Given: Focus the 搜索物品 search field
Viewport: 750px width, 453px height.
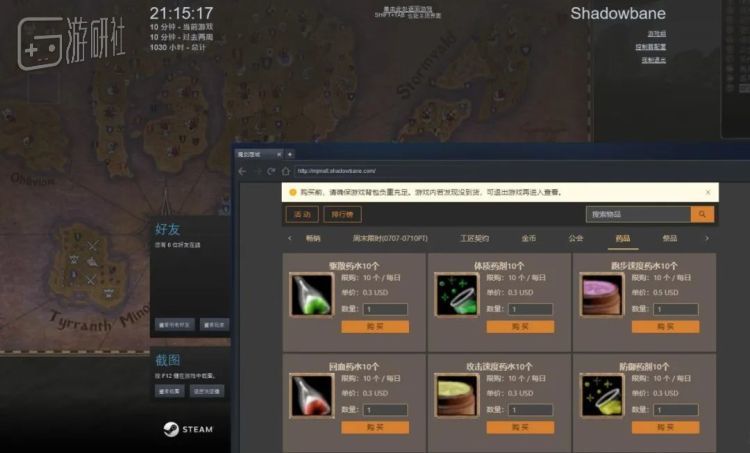Looking at the screenshot, I should [x=638, y=214].
